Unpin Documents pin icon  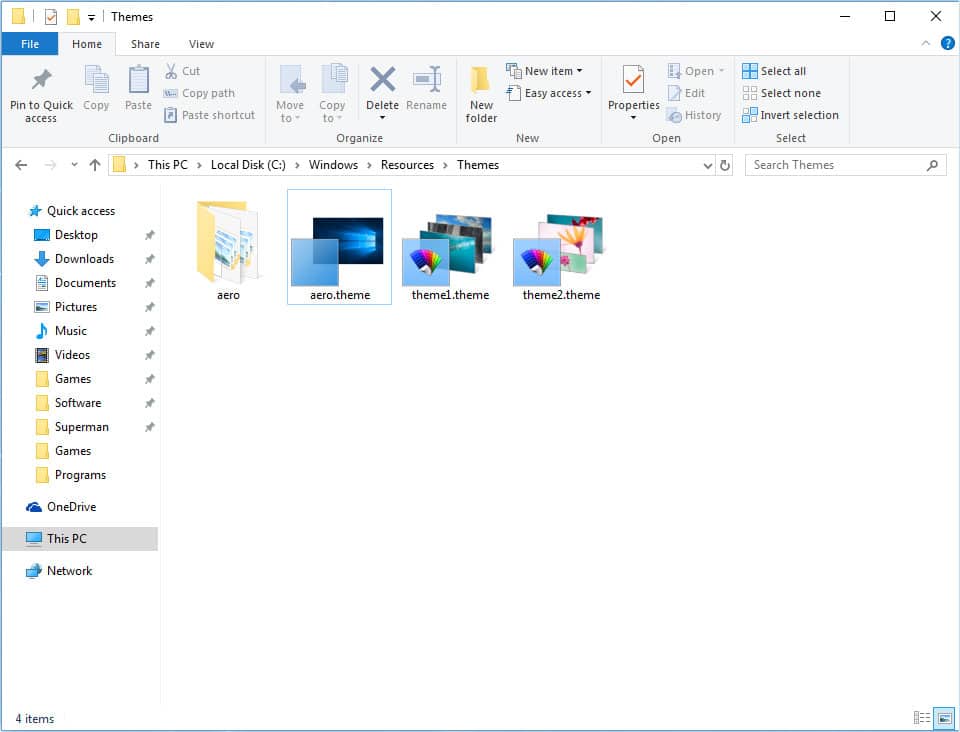tap(149, 283)
